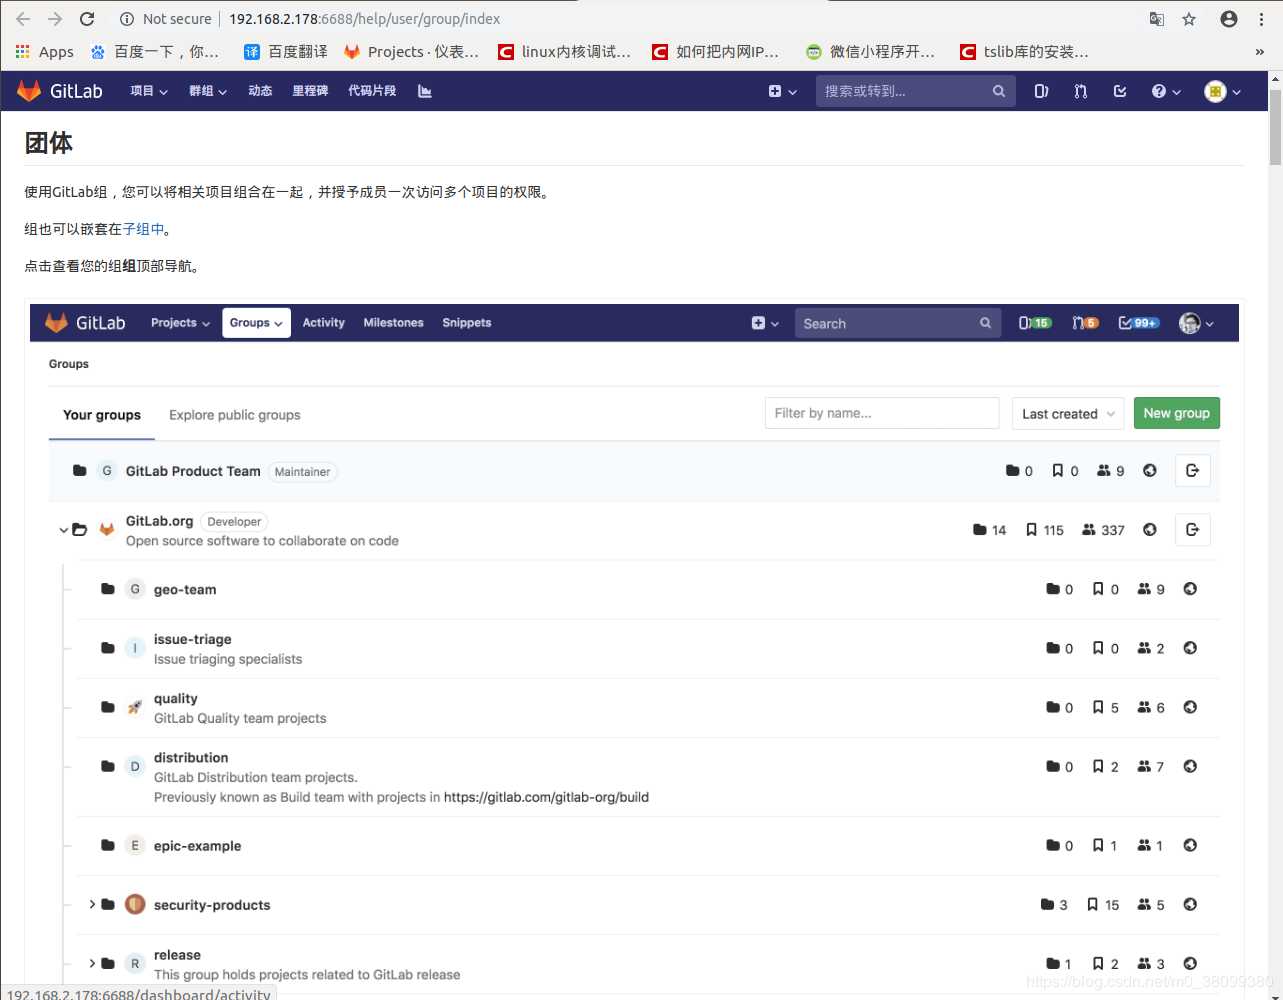Image resolution: width=1283 pixels, height=1000 pixels.
Task: Reload the current page
Action: tap(87, 19)
